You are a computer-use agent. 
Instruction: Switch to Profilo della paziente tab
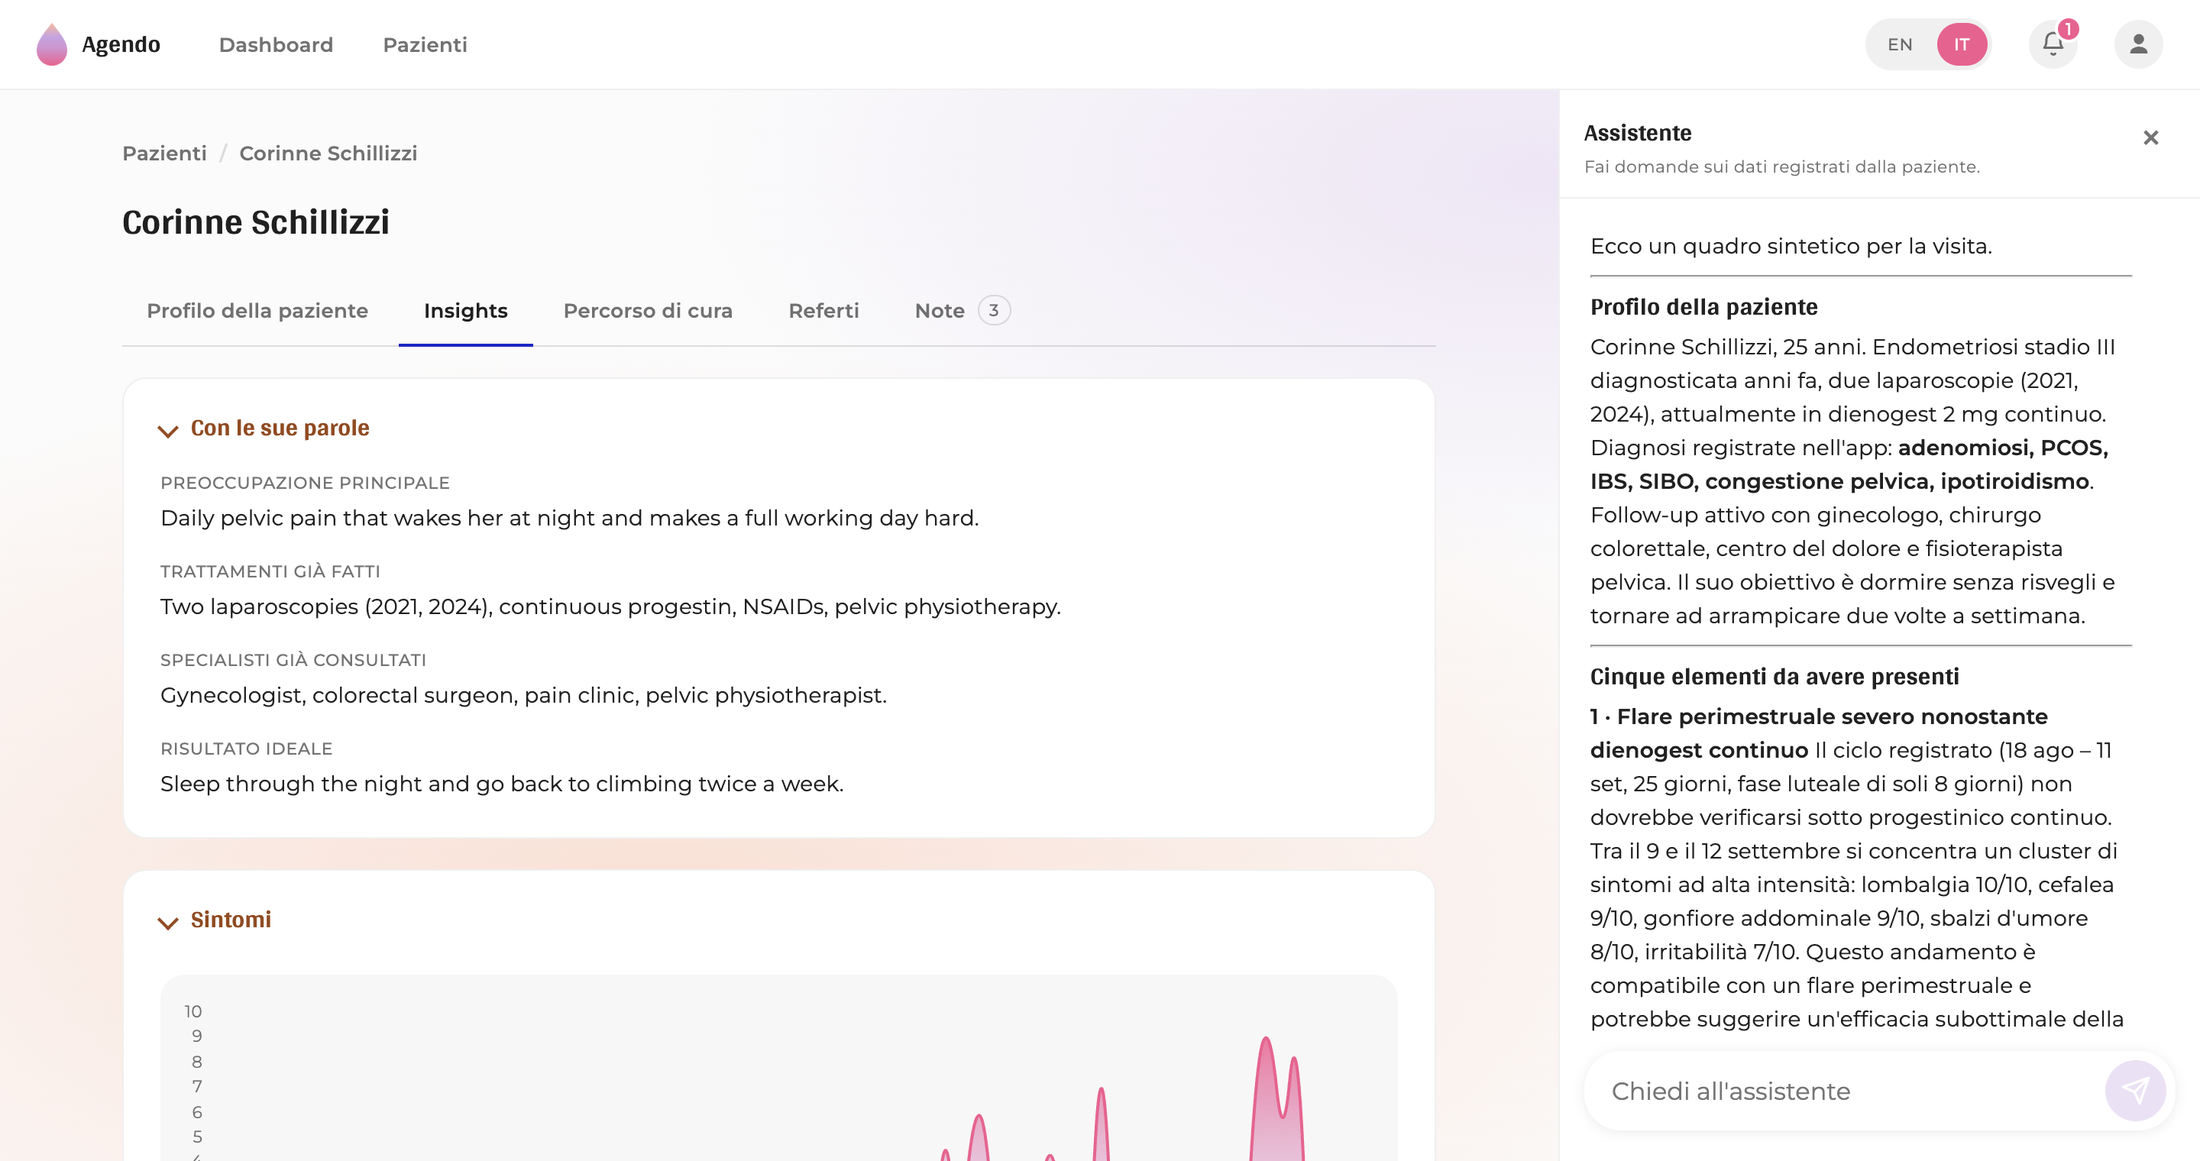coord(257,311)
